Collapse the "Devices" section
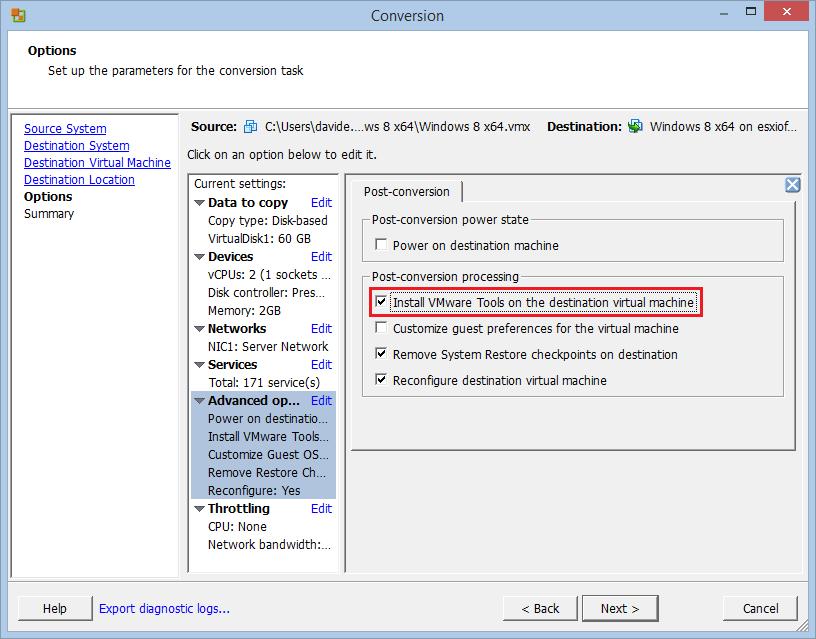The image size is (816, 639). 200,256
